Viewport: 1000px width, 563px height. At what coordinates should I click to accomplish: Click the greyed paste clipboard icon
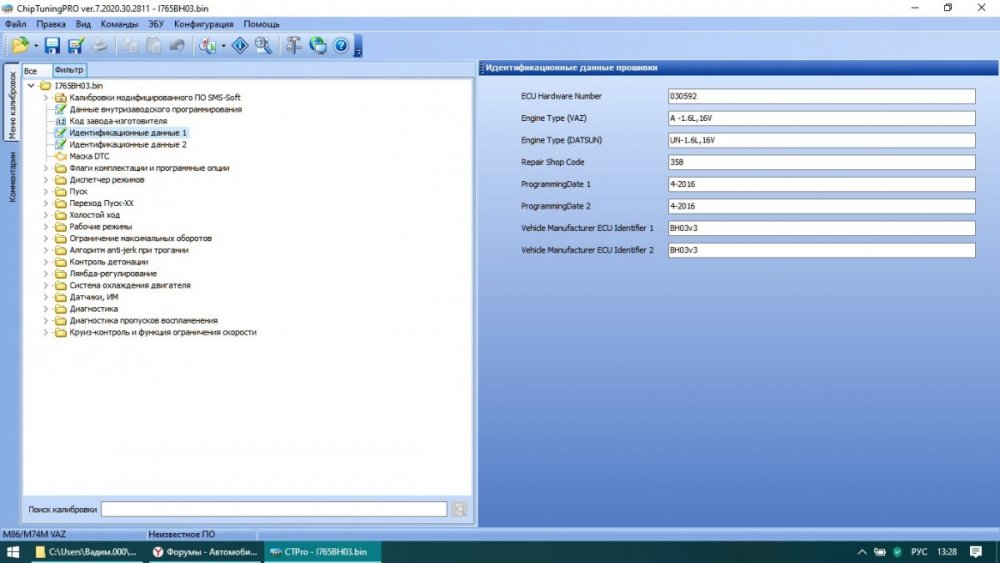[x=154, y=45]
